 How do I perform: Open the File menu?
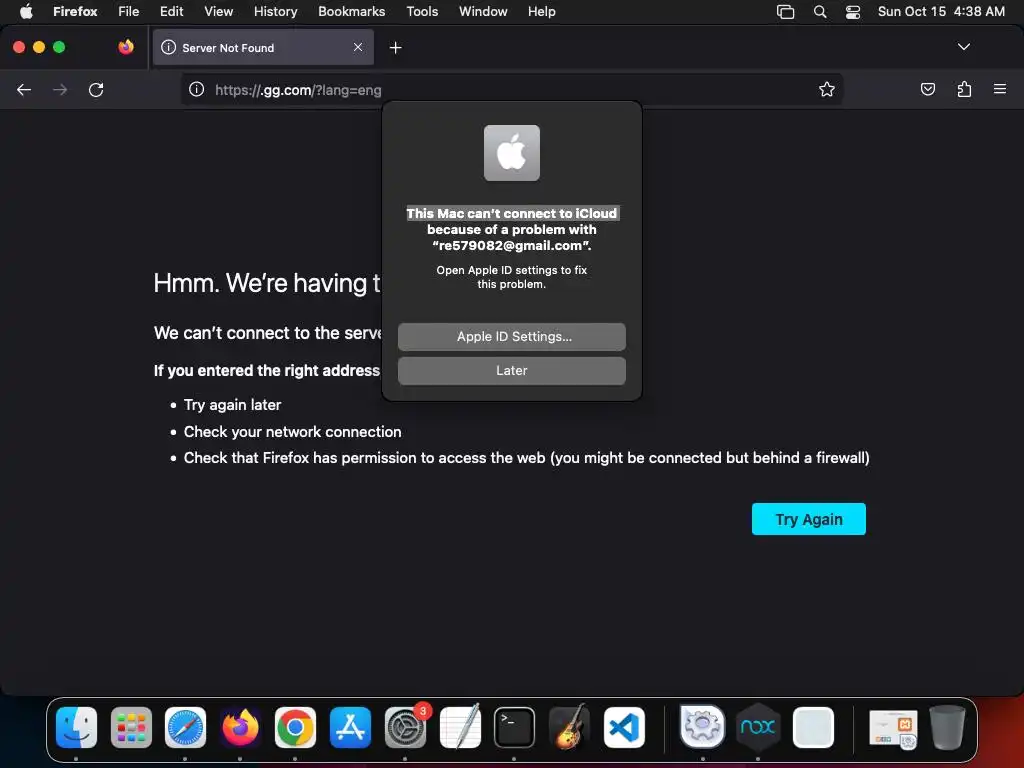coord(129,12)
